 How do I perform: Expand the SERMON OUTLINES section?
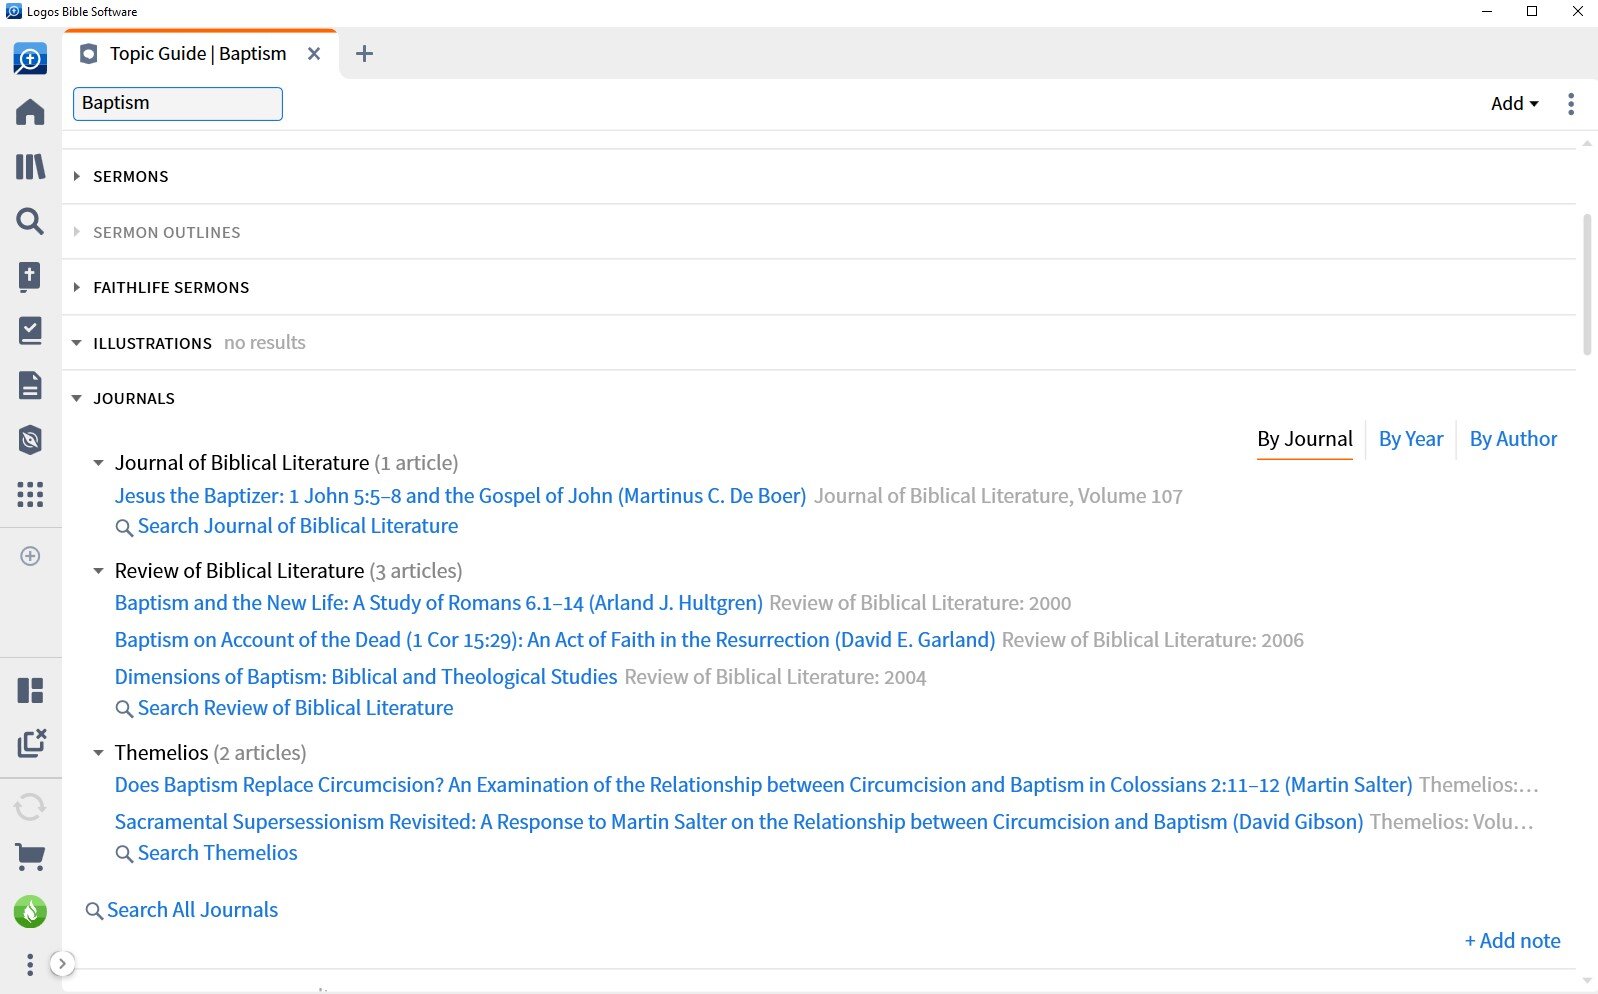point(76,232)
